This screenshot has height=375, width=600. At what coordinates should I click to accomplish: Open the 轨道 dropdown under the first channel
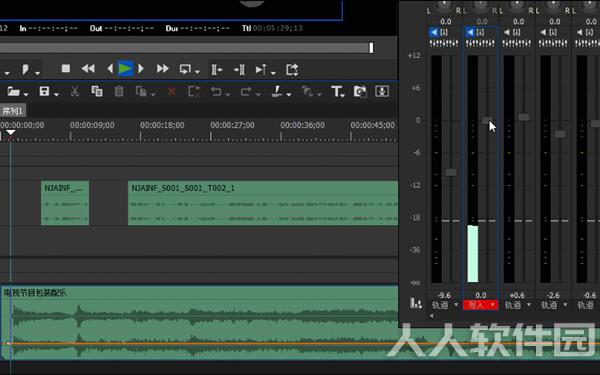click(445, 305)
